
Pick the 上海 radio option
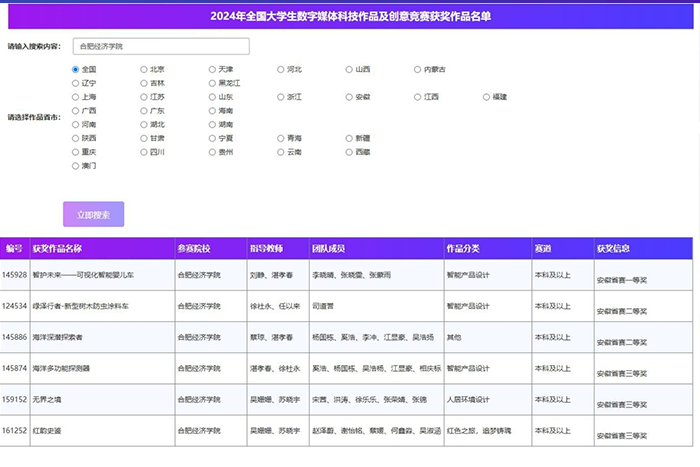click(x=76, y=97)
